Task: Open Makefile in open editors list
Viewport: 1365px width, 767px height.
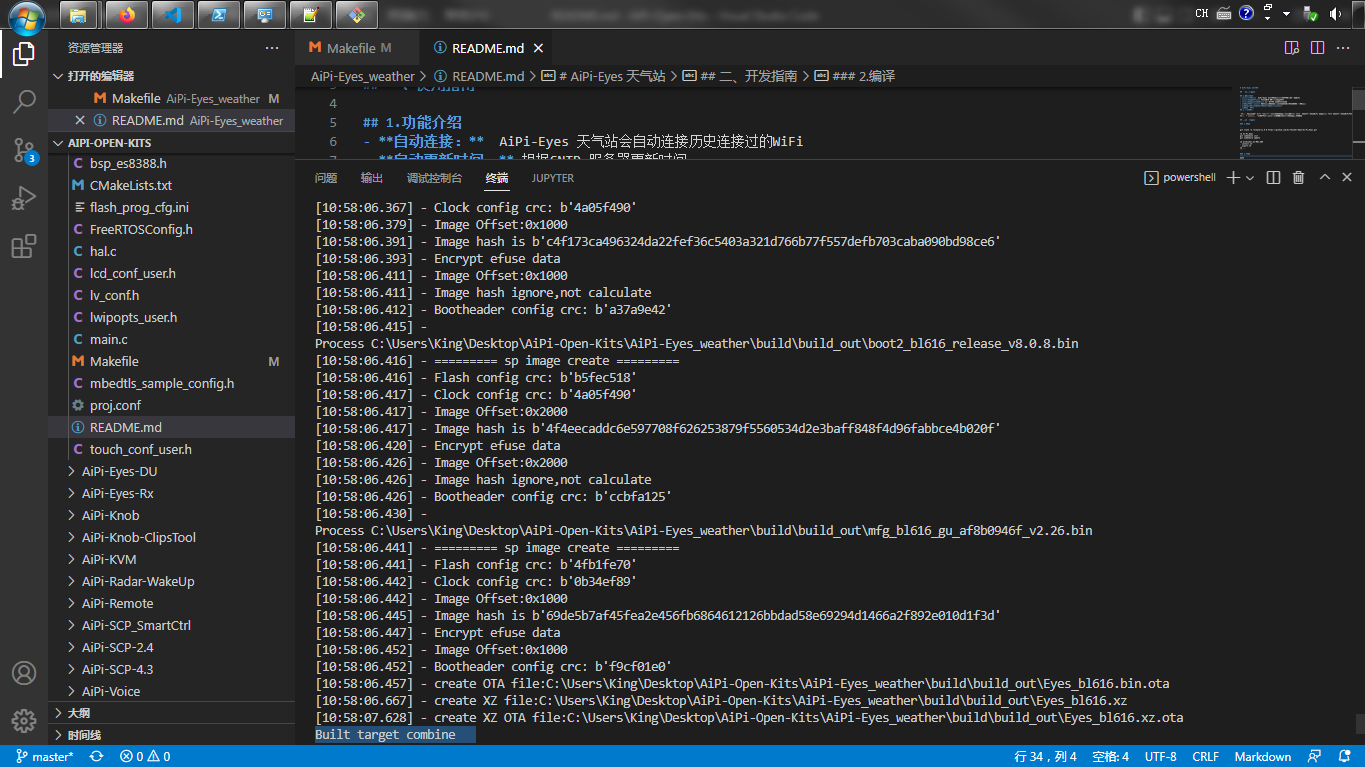Action: [x=171, y=98]
